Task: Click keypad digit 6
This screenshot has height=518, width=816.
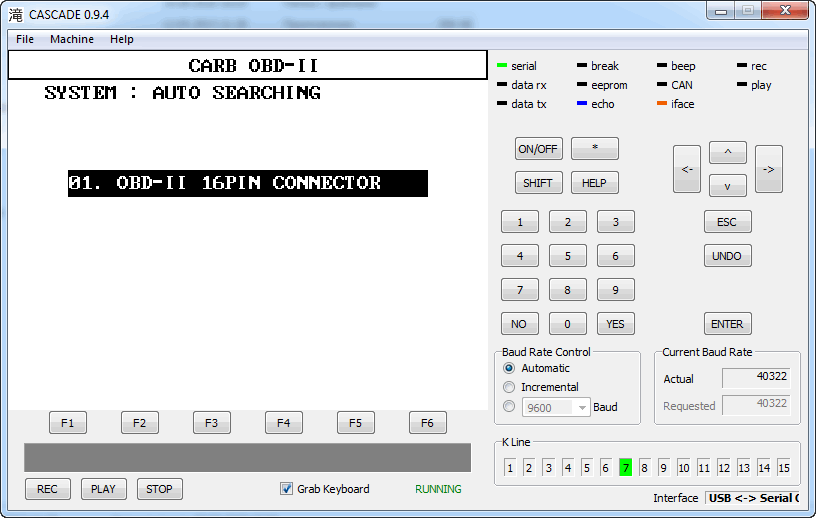Action: pyautogui.click(x=616, y=256)
